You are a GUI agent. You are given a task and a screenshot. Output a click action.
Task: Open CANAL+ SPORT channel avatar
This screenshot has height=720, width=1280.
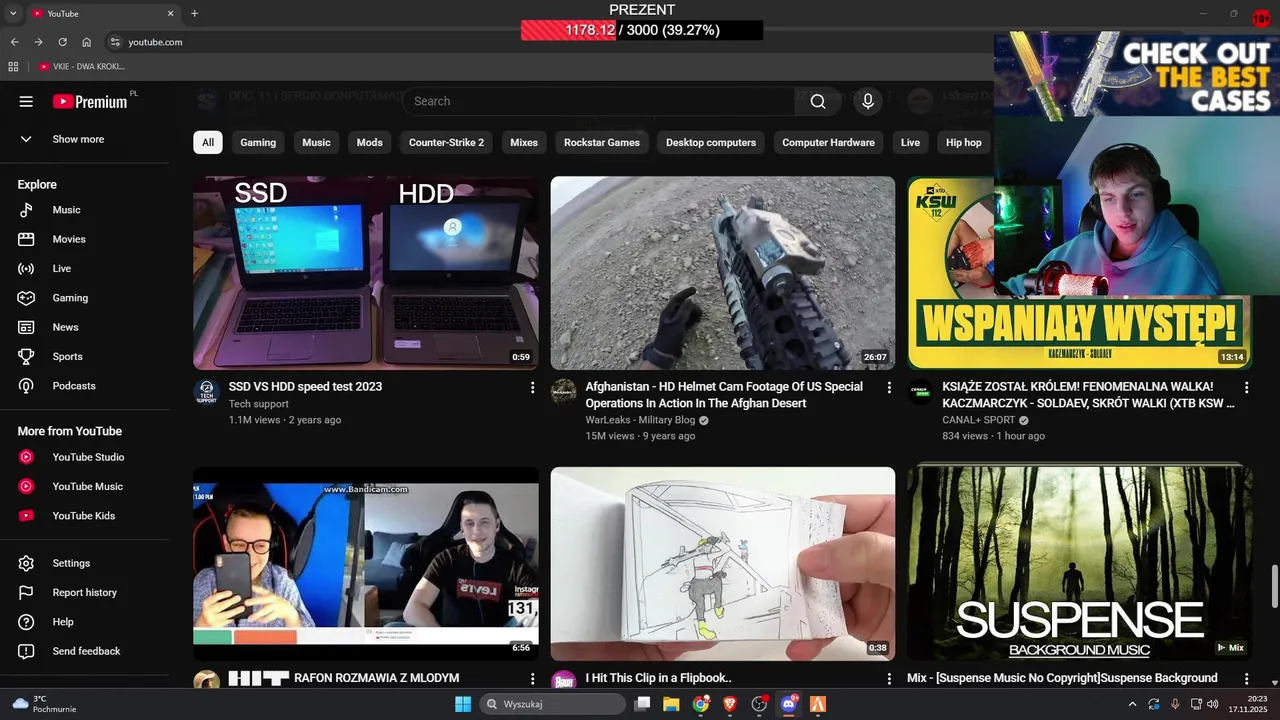click(920, 391)
